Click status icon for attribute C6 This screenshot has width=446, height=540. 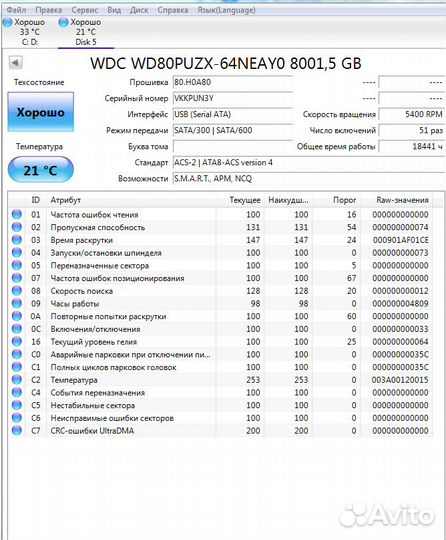coord(17,417)
